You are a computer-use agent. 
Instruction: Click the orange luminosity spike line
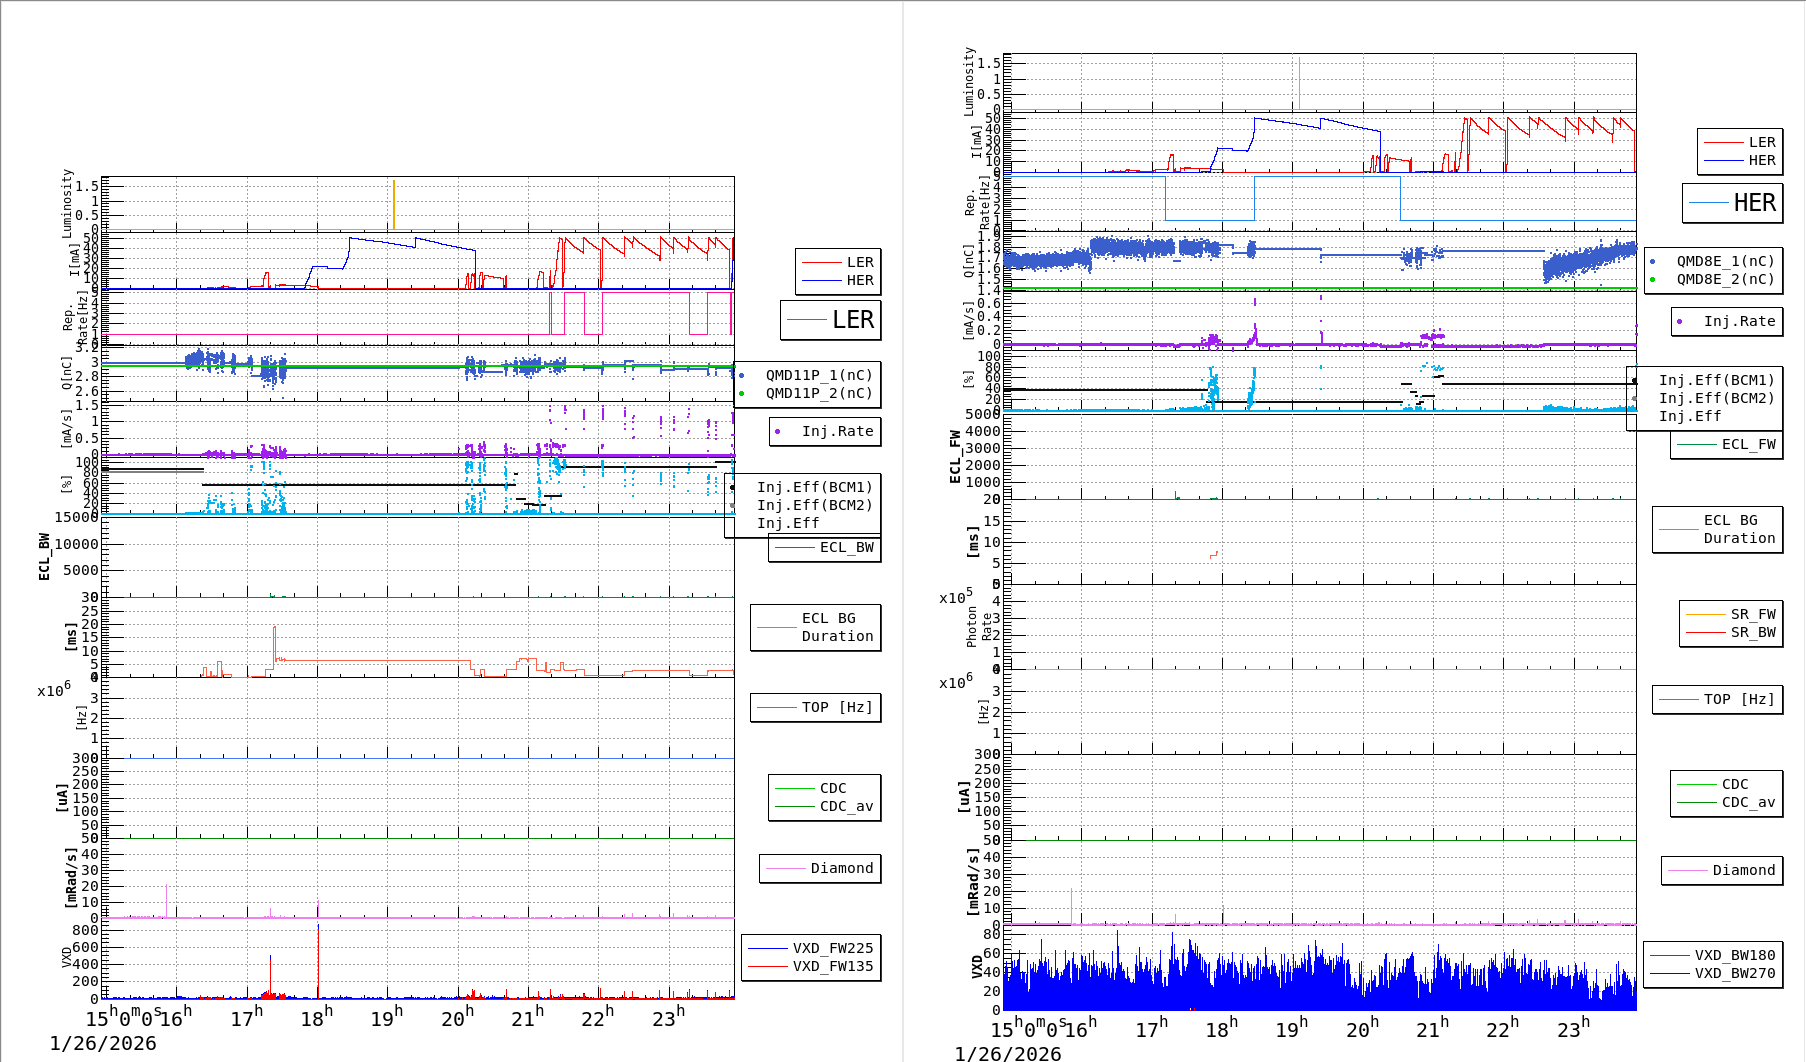point(394,205)
